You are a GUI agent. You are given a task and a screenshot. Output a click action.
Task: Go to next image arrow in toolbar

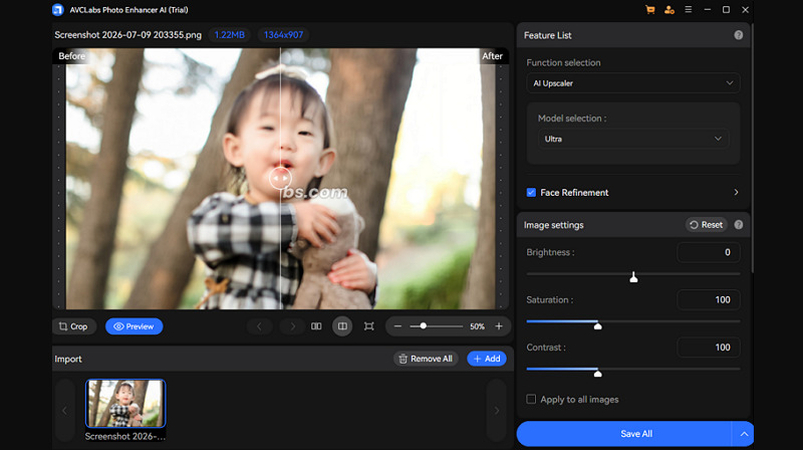292,326
